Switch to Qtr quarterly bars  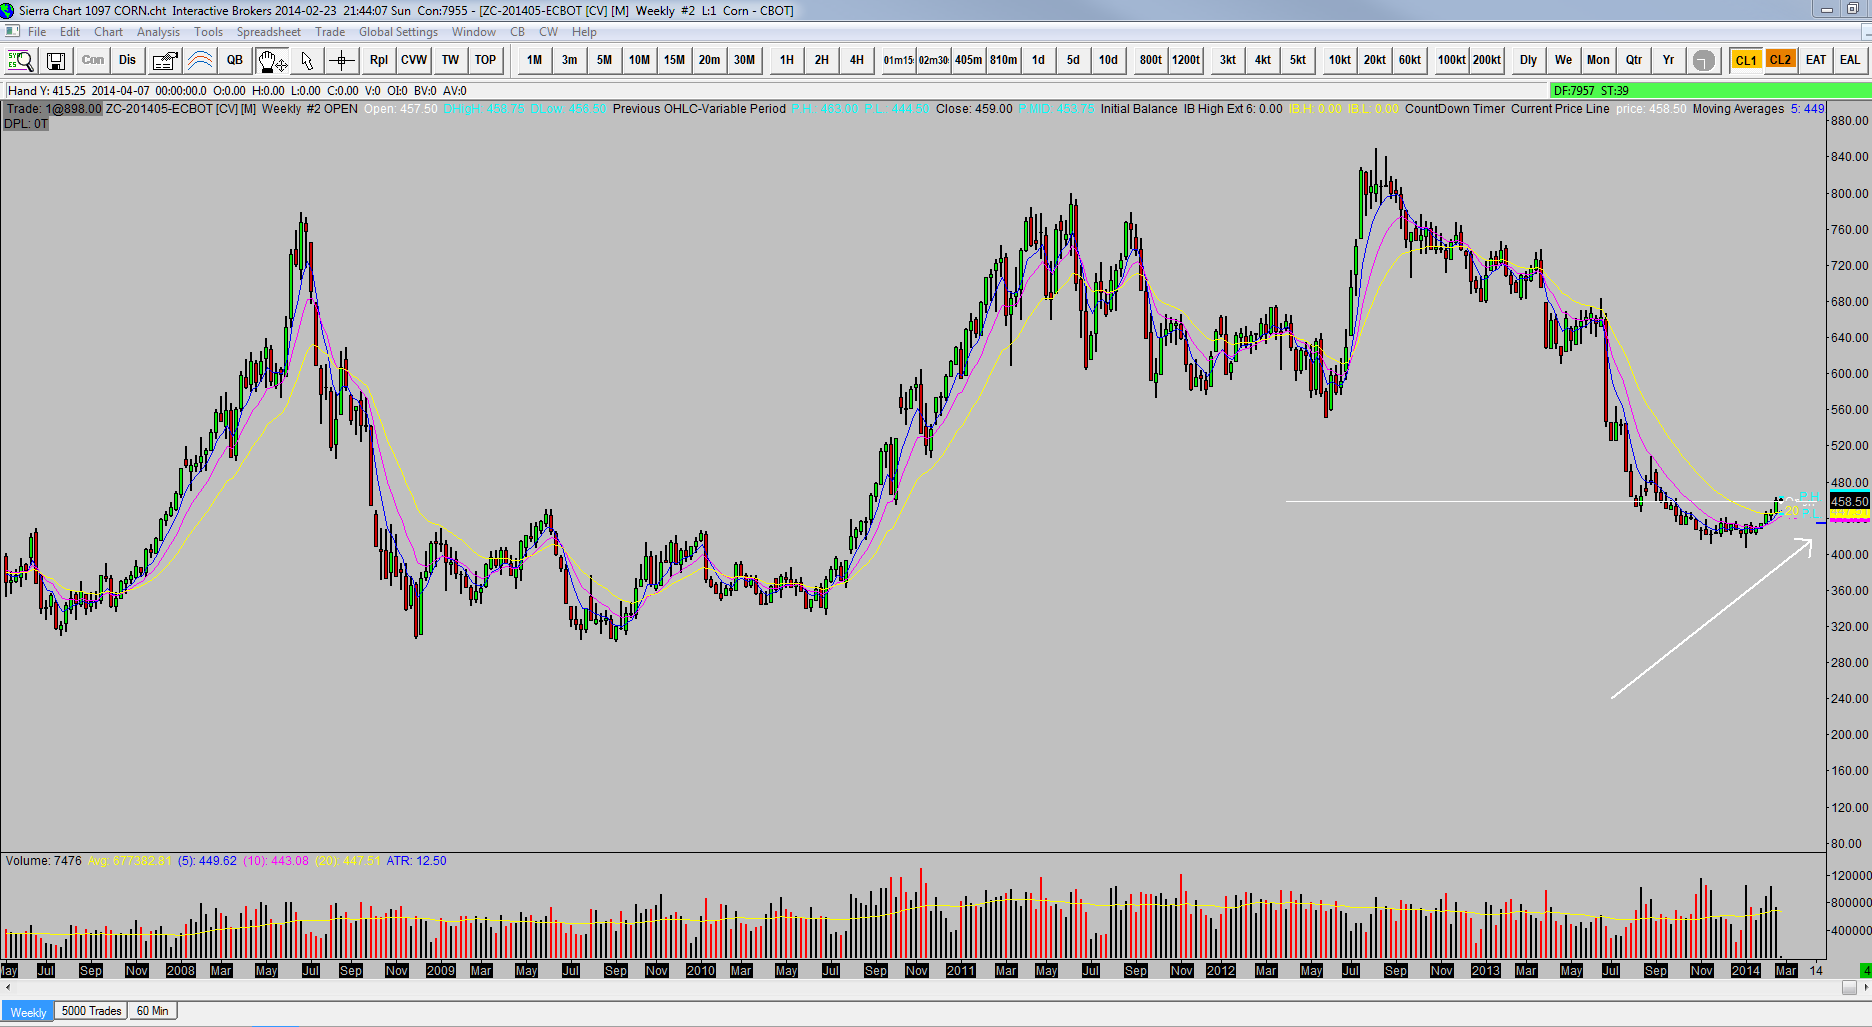(x=1634, y=60)
